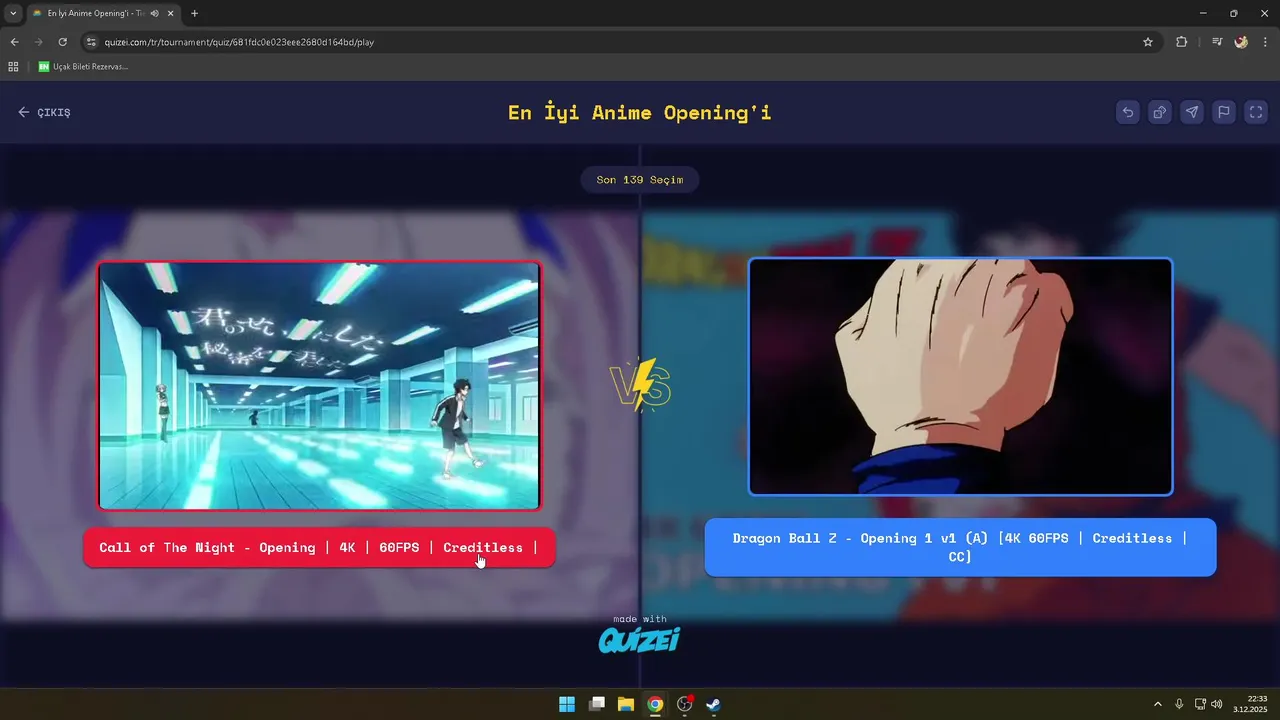Open the Chrome three-dot menu
This screenshot has height=720, width=1280.
1266,42
